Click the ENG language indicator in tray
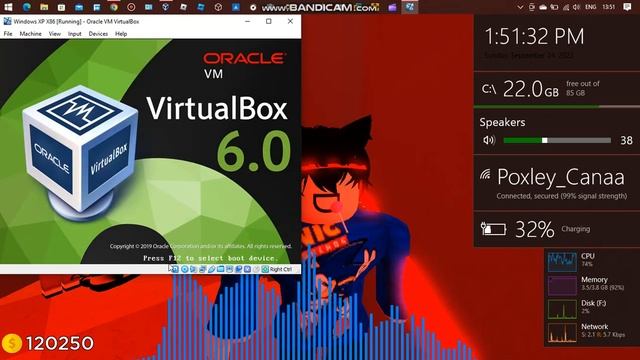This screenshot has height=360, width=640. click(x=591, y=7)
